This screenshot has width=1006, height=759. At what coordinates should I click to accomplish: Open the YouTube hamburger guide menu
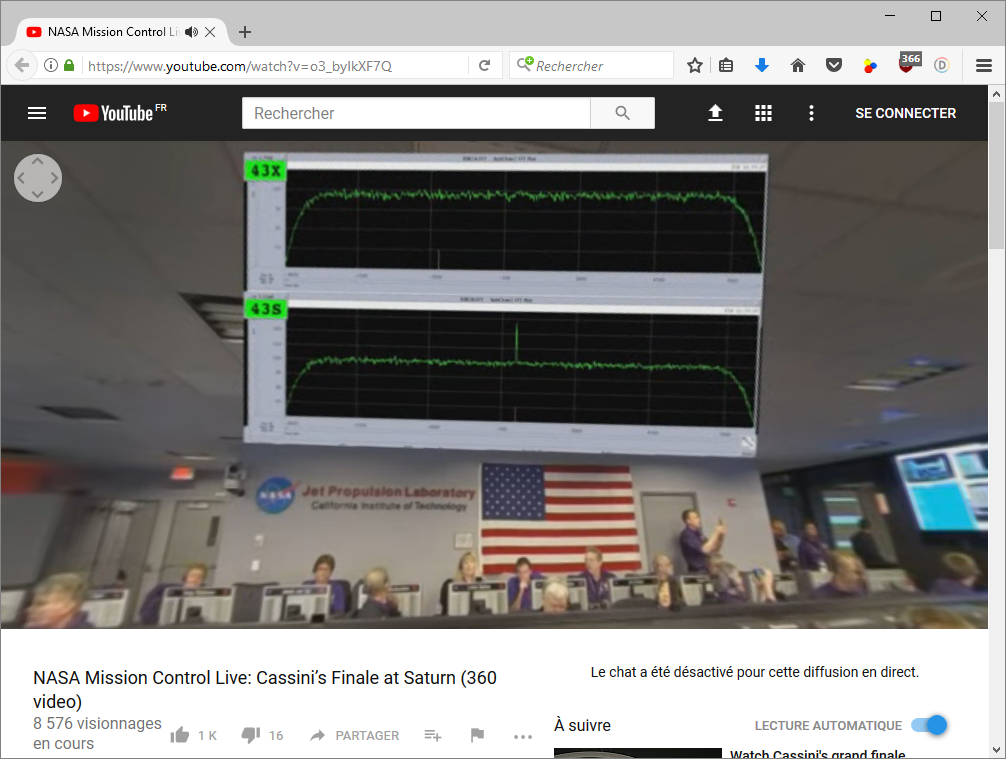pos(37,113)
